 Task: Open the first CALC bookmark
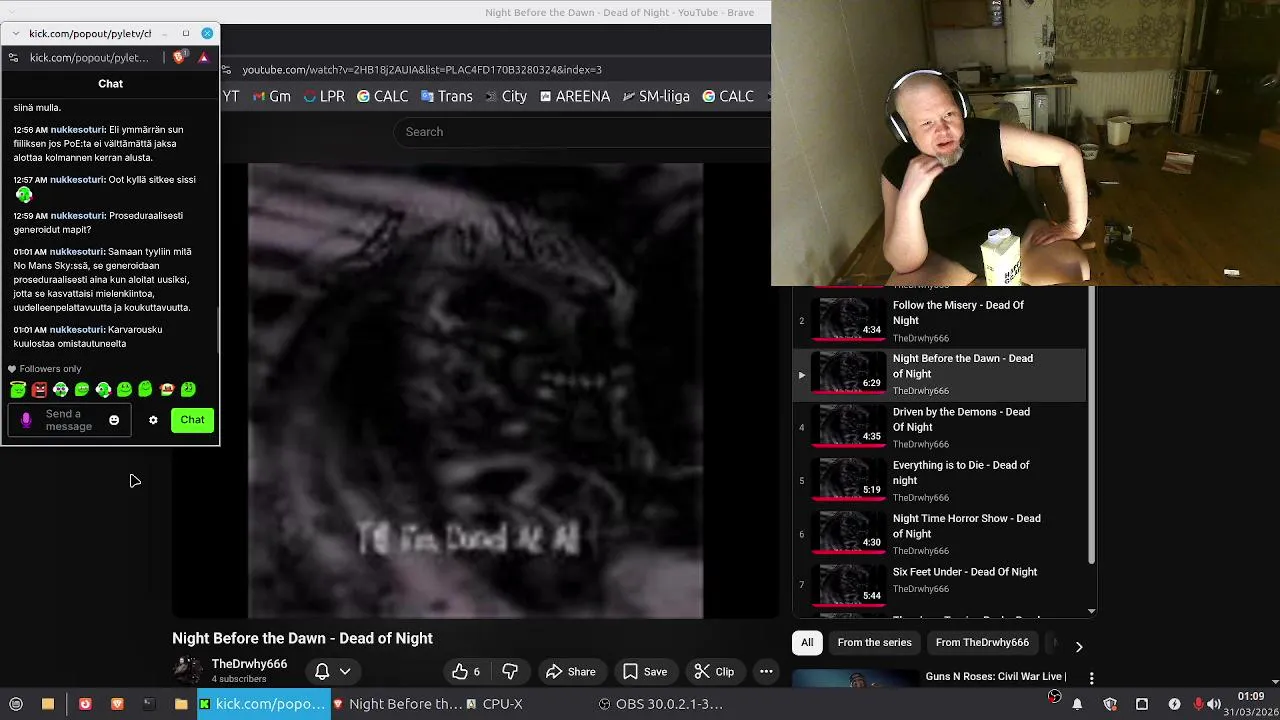coord(382,96)
